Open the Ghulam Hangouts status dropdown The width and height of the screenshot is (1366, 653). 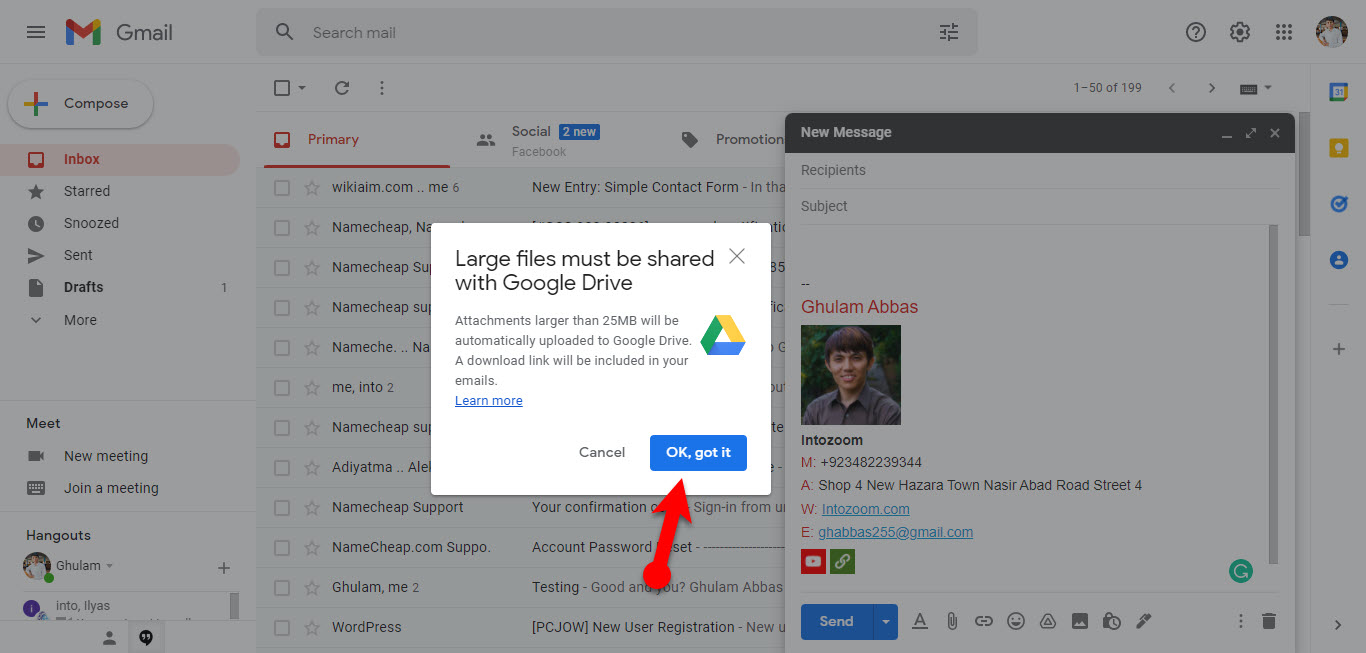pos(109,566)
